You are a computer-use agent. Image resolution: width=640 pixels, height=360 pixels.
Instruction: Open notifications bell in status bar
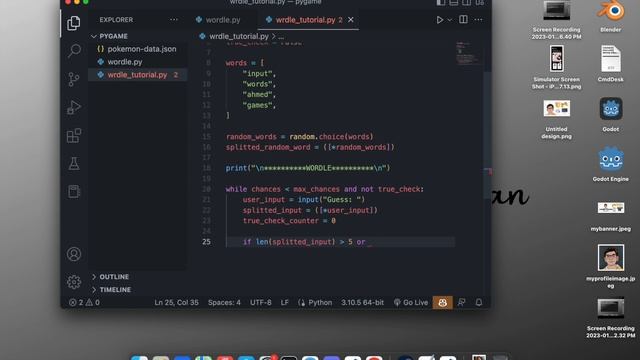pyautogui.click(x=479, y=302)
